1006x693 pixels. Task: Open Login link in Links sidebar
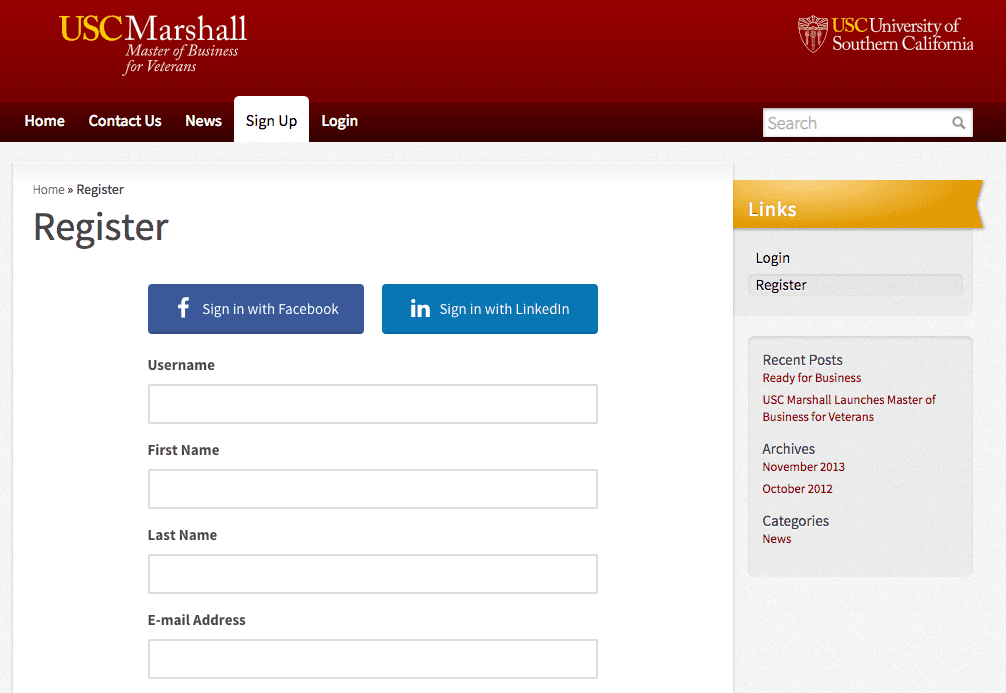(x=772, y=258)
